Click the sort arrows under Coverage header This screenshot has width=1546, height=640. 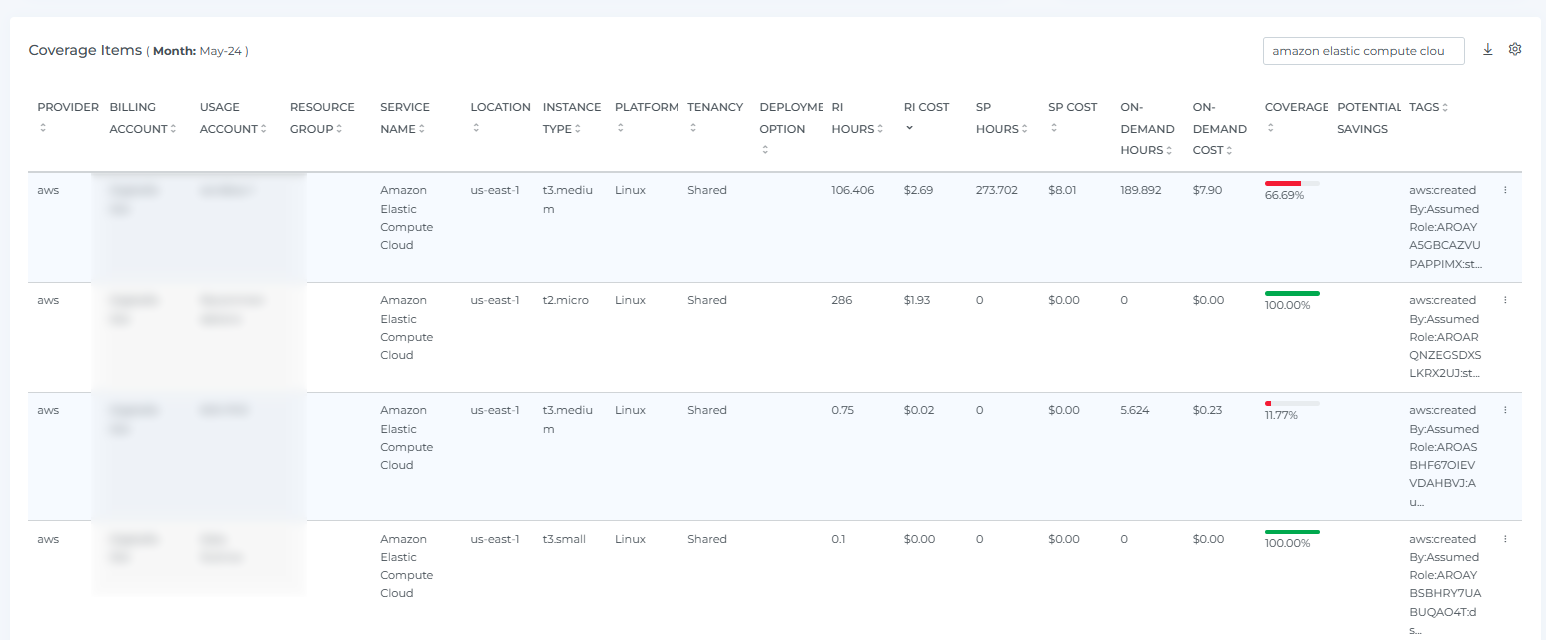(1270, 128)
